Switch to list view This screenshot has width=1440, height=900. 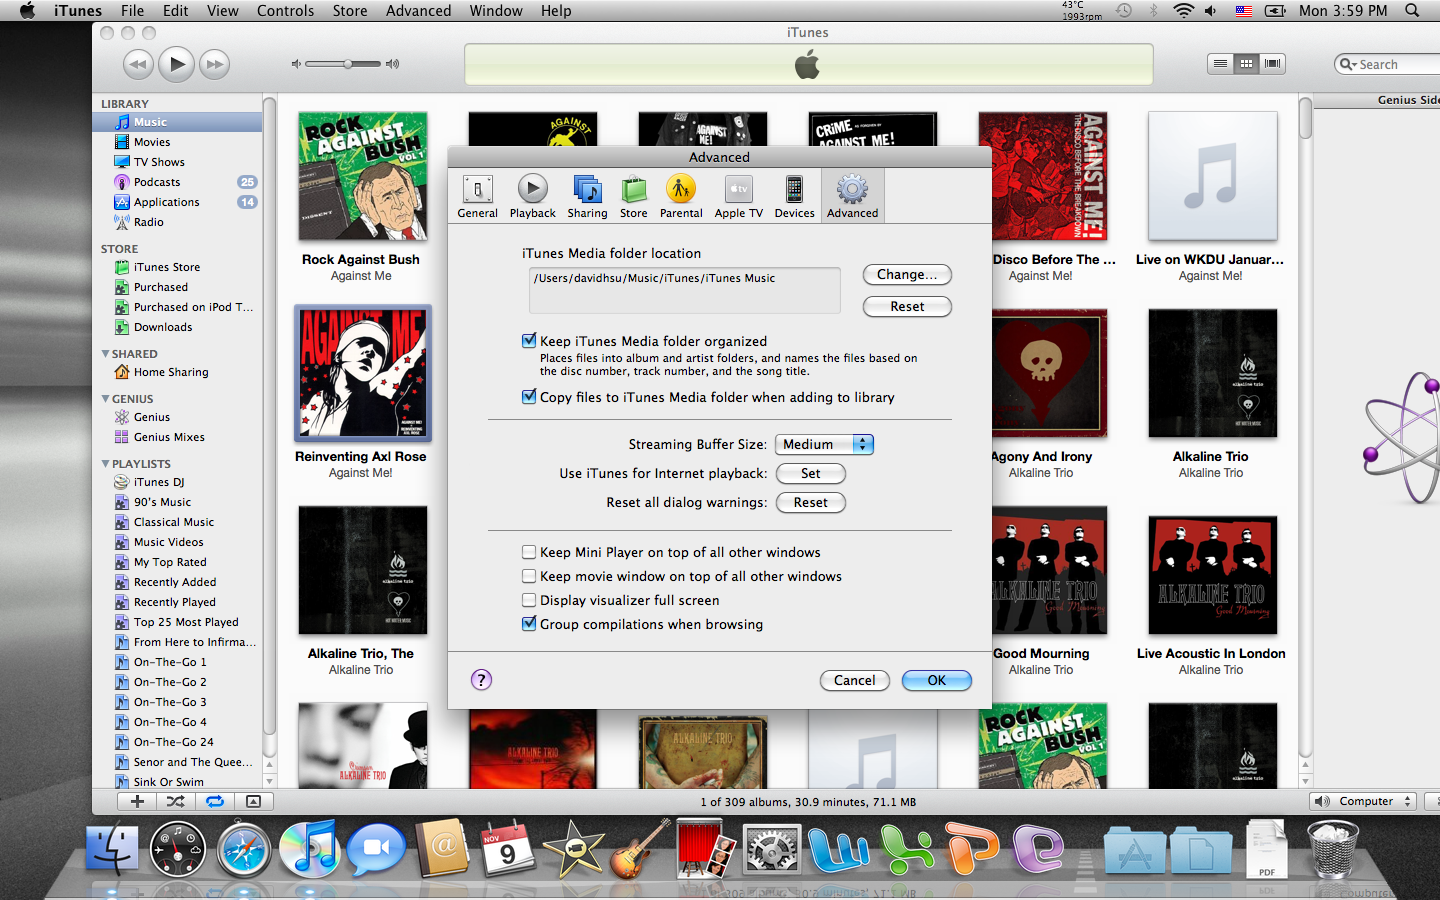click(1220, 64)
